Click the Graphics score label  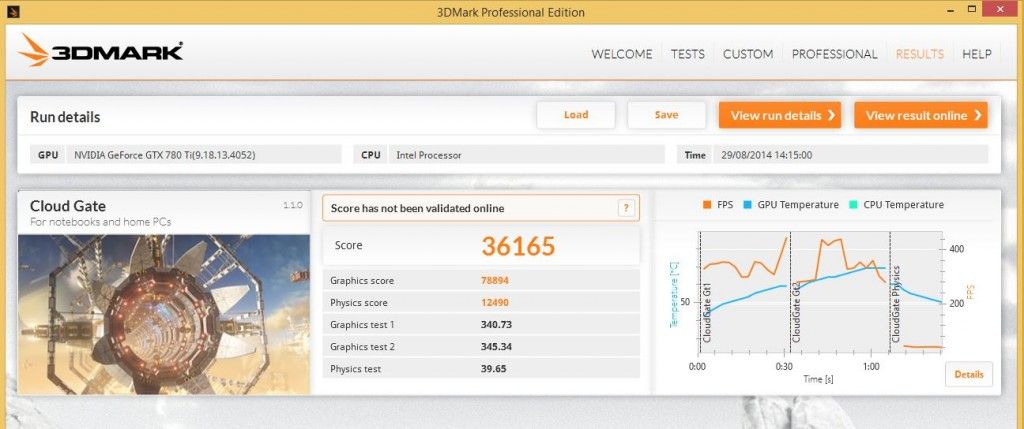[x=362, y=281]
